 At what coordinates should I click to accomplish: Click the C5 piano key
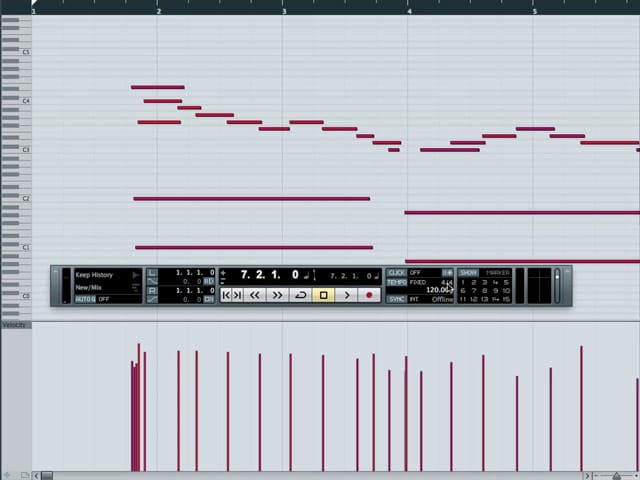pos(16,52)
